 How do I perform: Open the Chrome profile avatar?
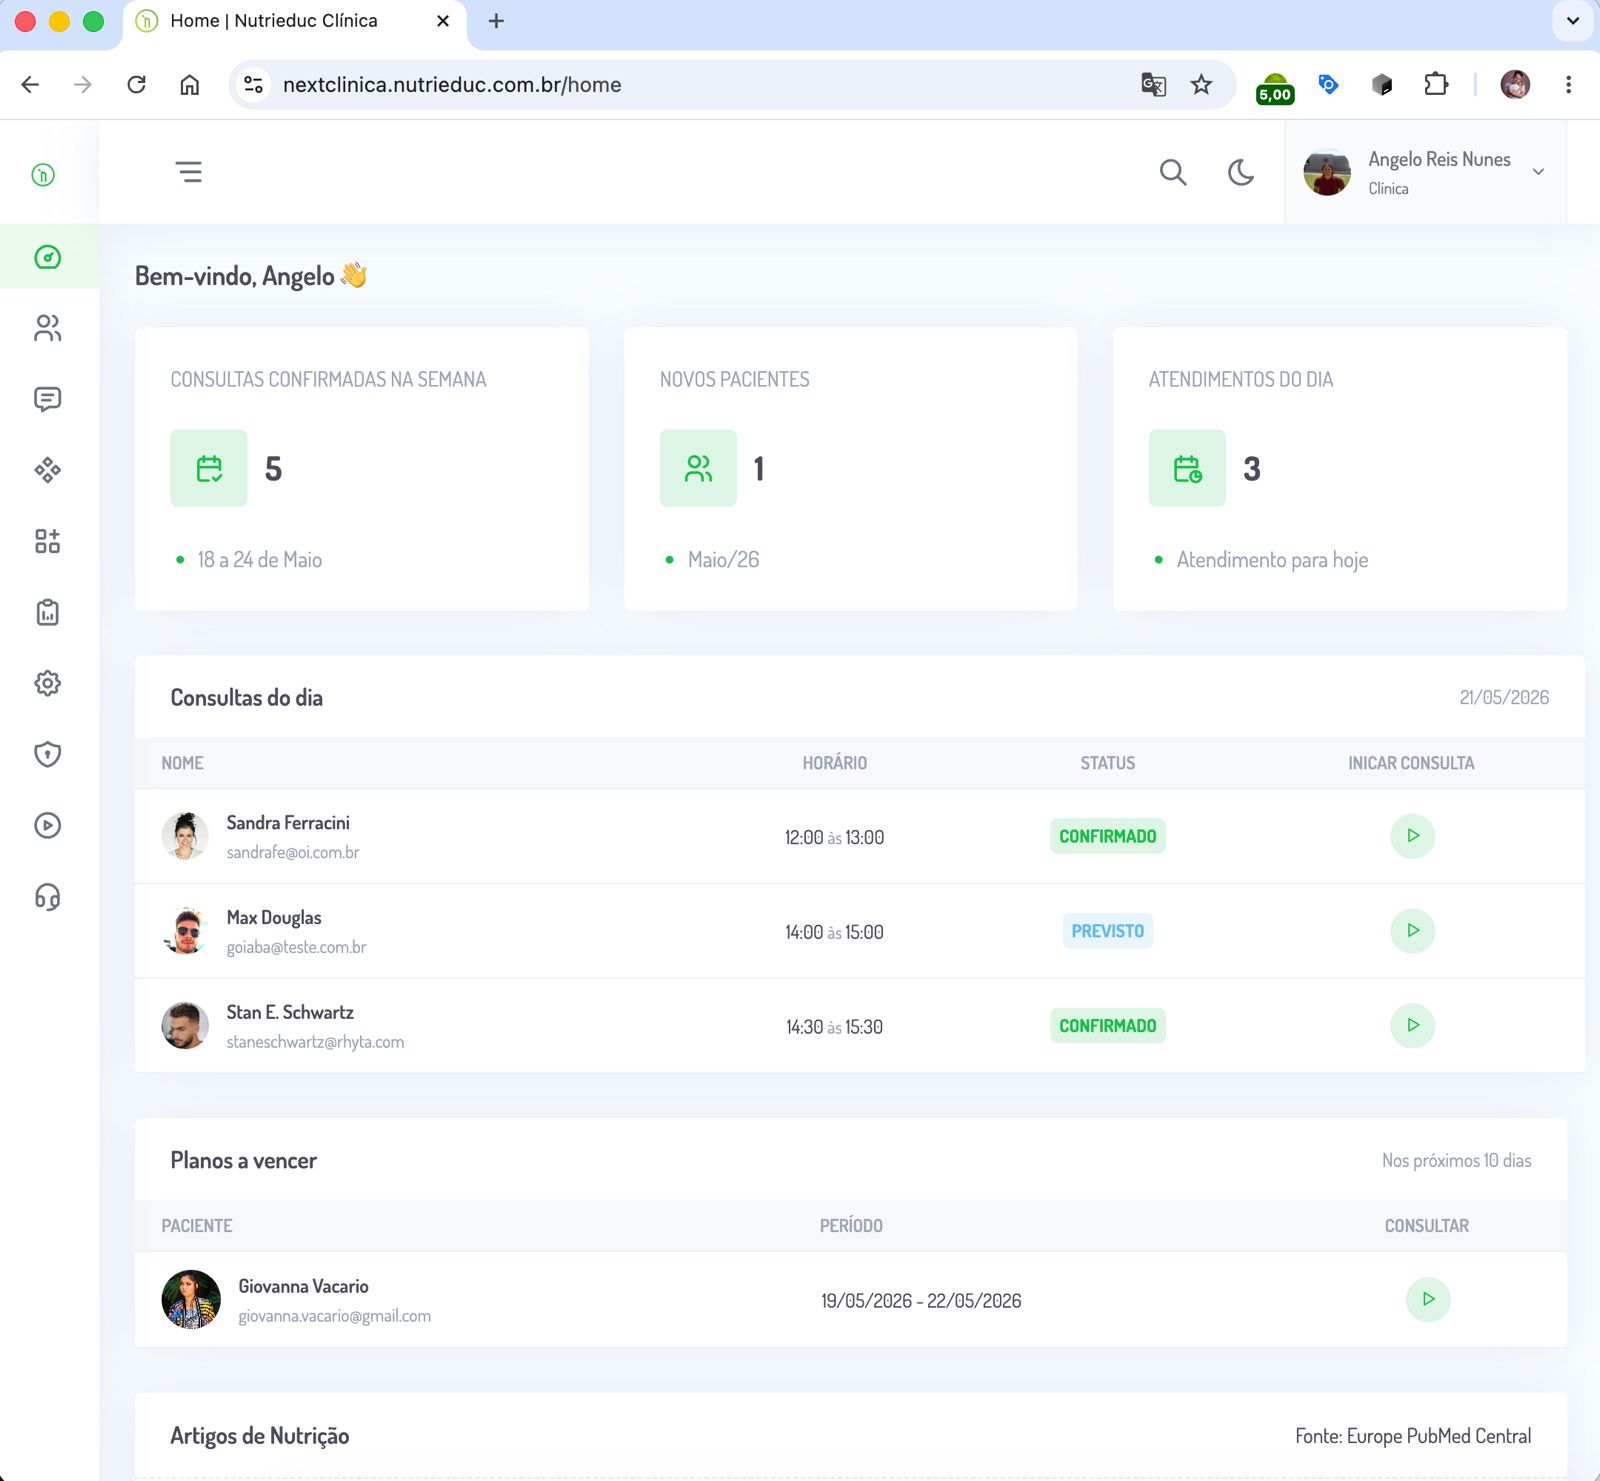[x=1515, y=85]
